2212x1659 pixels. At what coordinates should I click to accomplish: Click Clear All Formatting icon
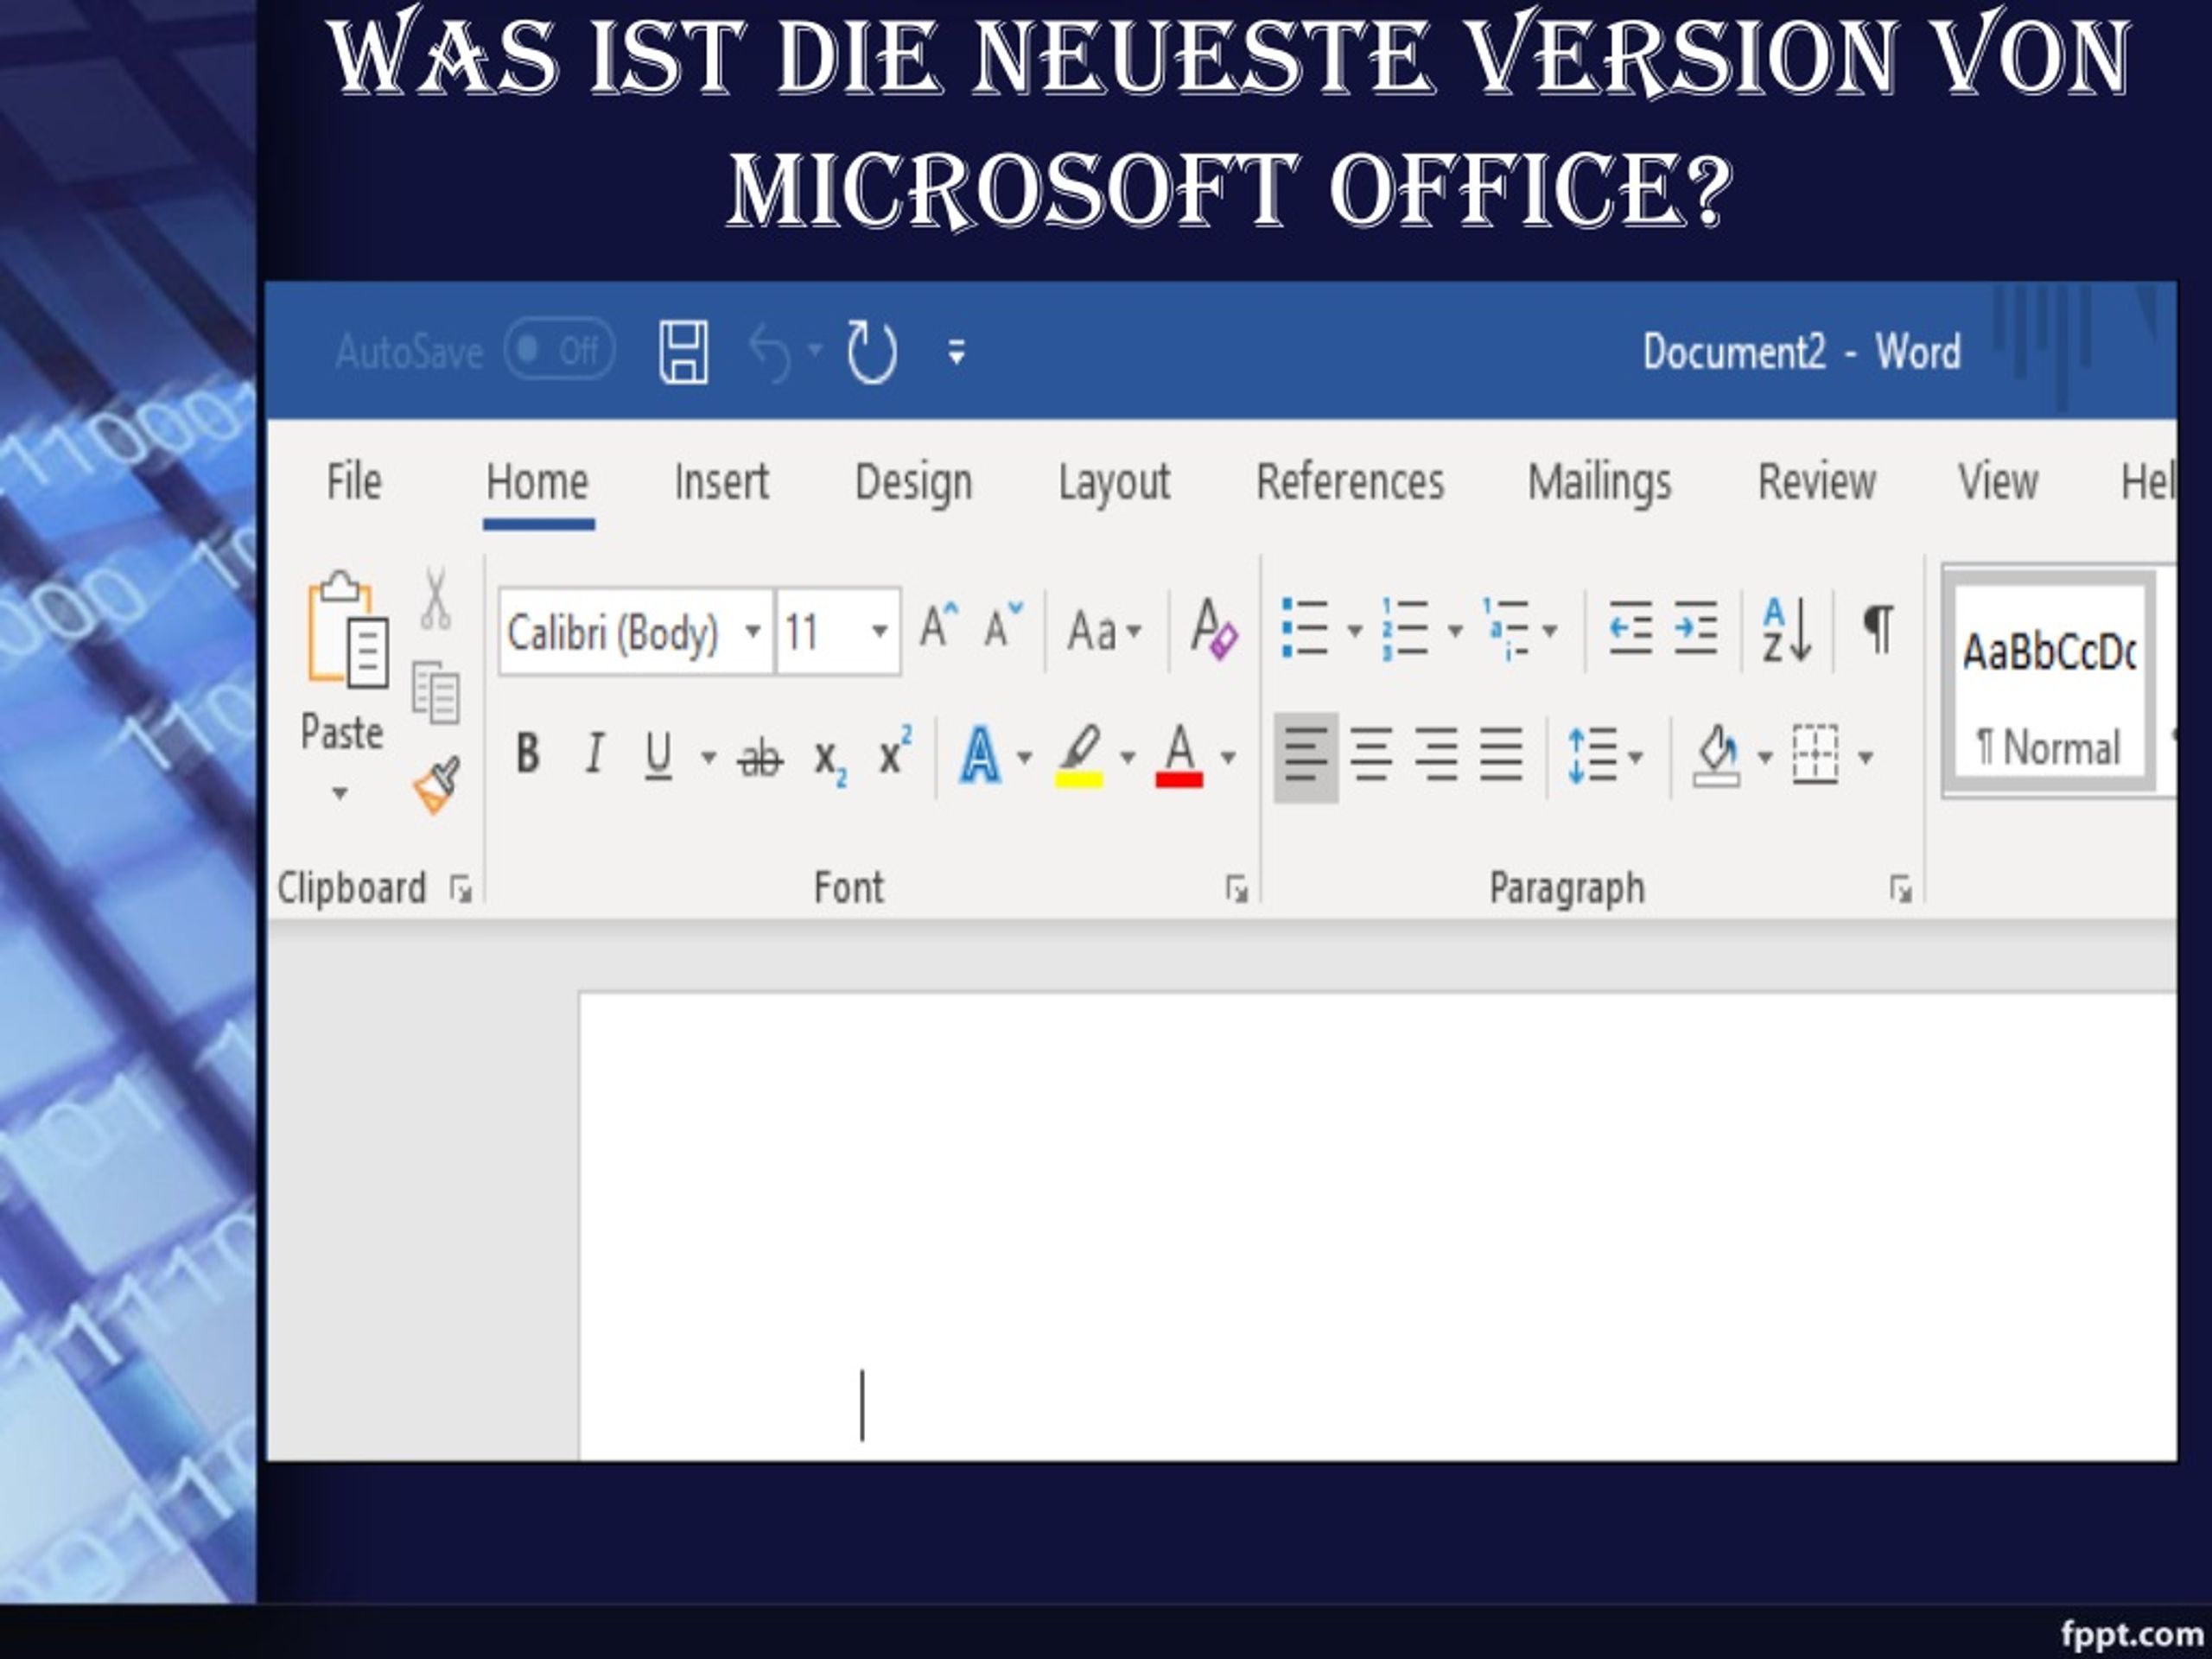(x=1214, y=629)
